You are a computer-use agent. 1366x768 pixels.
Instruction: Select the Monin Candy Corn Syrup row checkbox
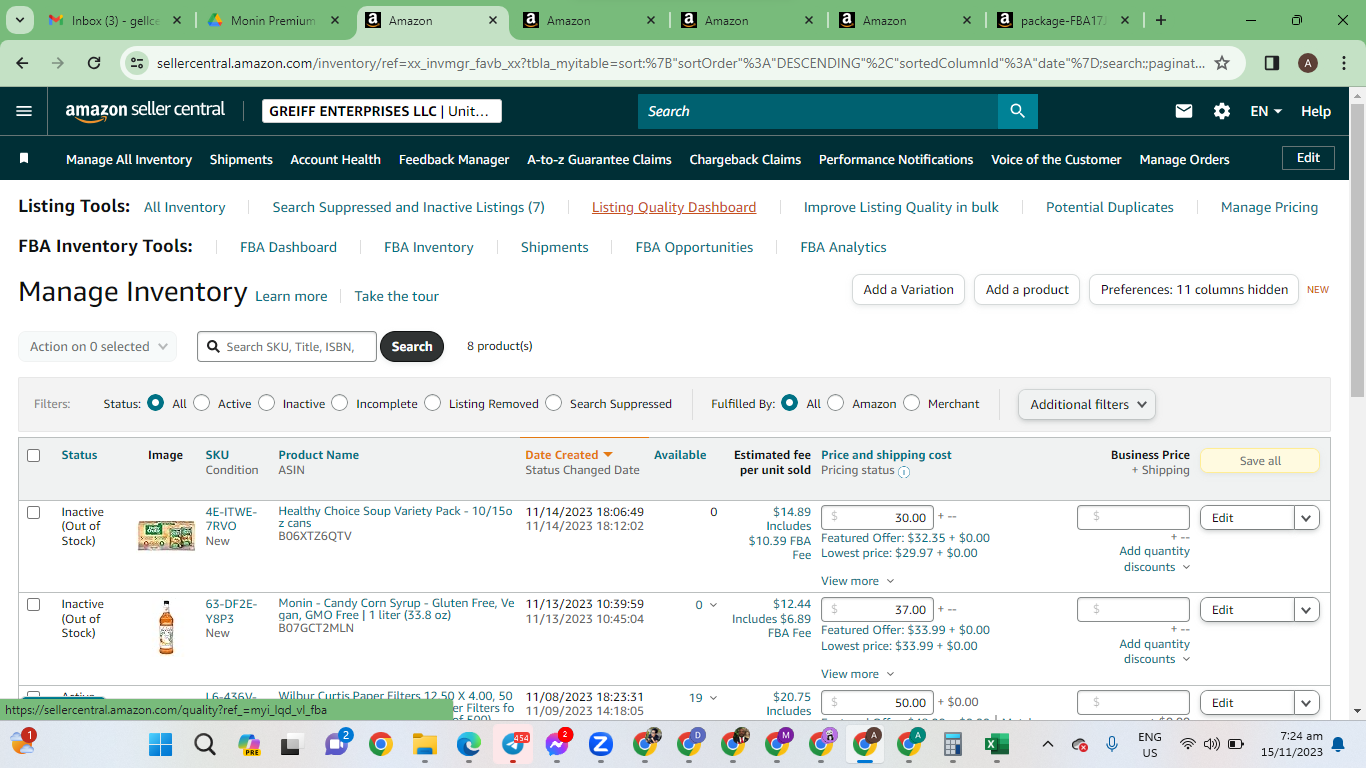pyautogui.click(x=34, y=604)
